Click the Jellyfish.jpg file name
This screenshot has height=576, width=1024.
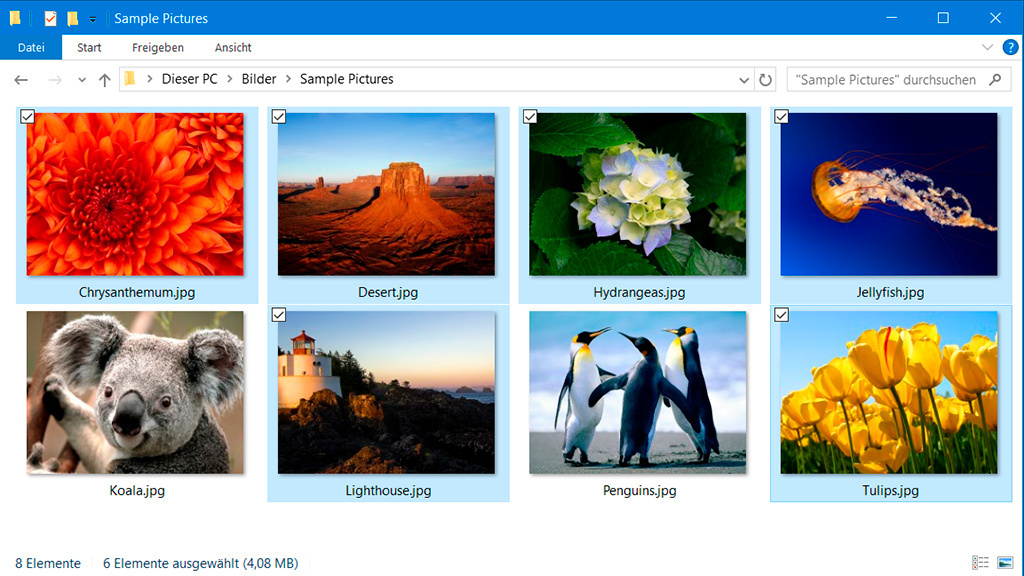pos(890,293)
